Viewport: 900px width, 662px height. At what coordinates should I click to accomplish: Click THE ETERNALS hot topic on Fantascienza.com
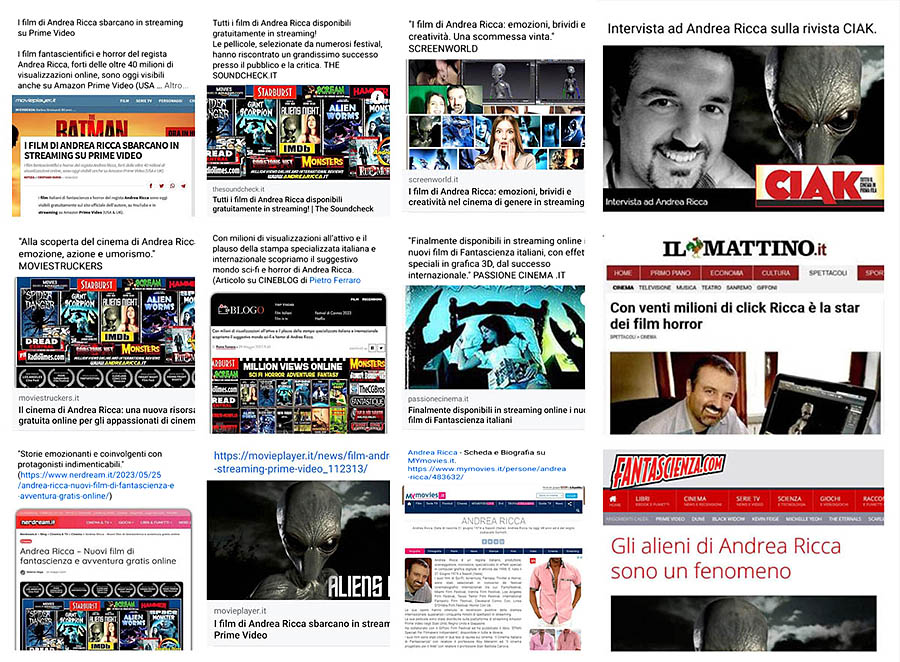[x=845, y=518]
